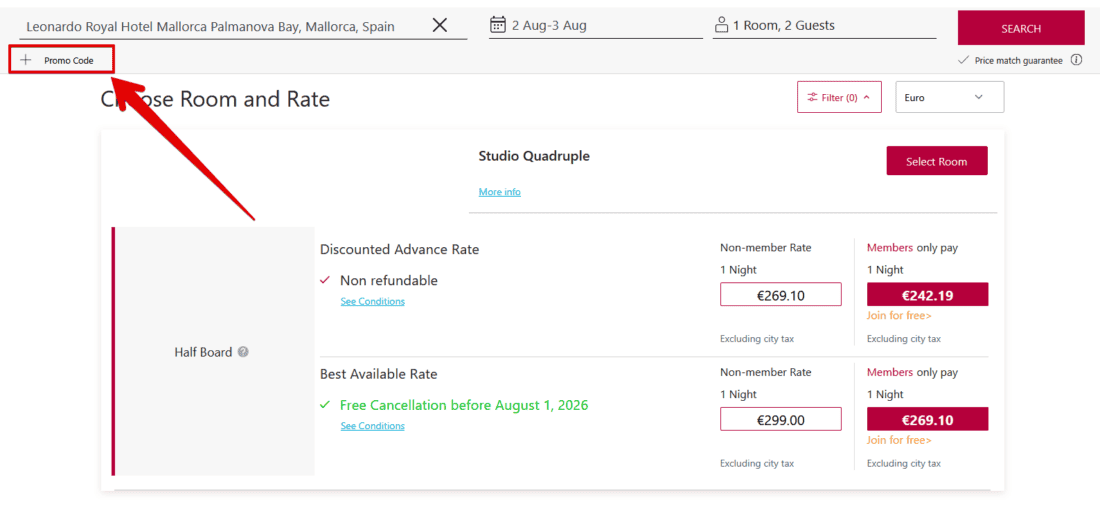This screenshot has height=522, width=1100.
Task: Open the 1 Room, 2 Guests selector
Action: point(824,26)
